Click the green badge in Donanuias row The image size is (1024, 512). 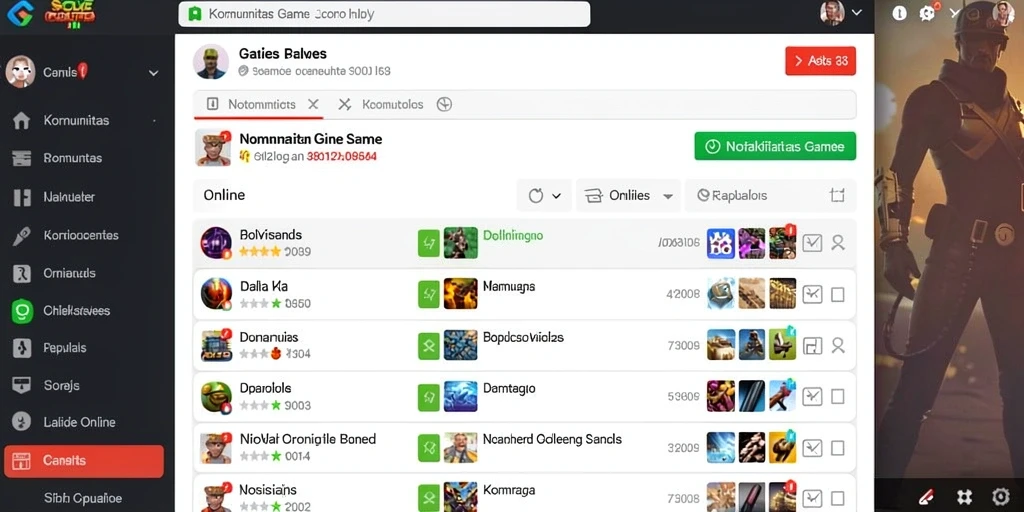(428, 345)
